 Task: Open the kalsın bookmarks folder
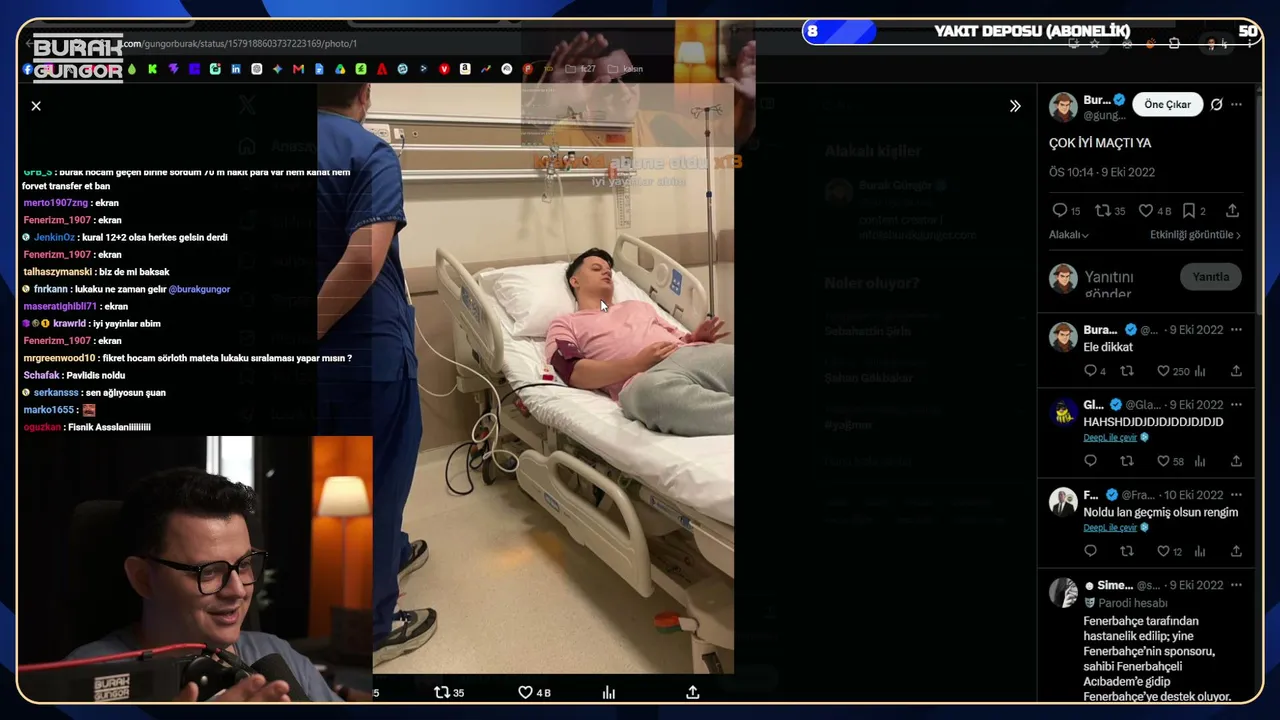click(625, 69)
